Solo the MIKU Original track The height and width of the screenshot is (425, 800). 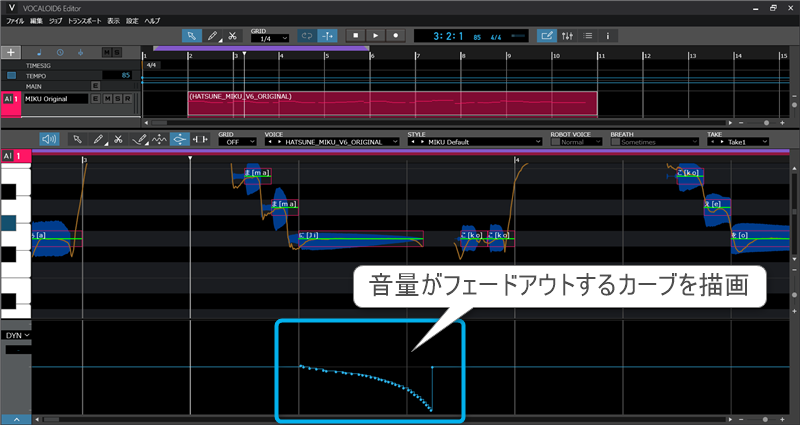[117, 98]
